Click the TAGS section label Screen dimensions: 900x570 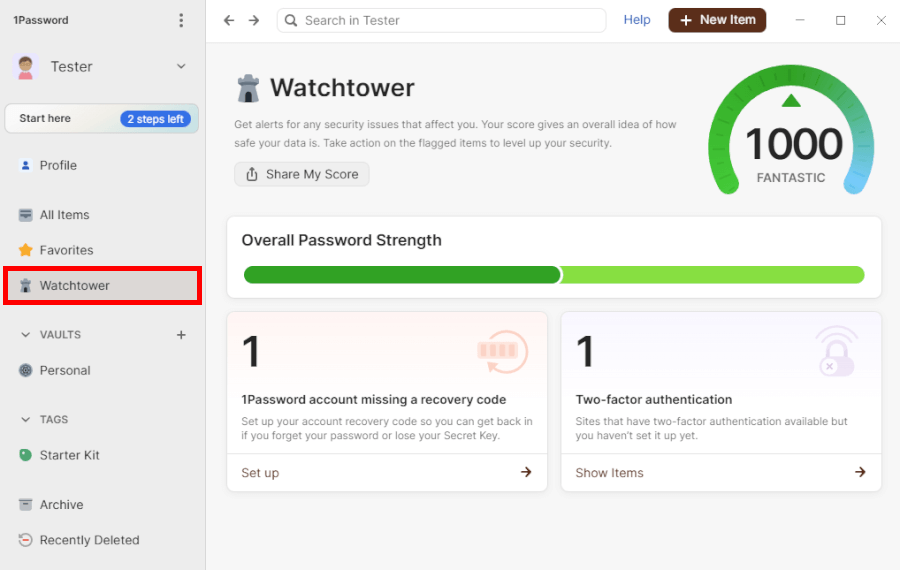tap(54, 420)
